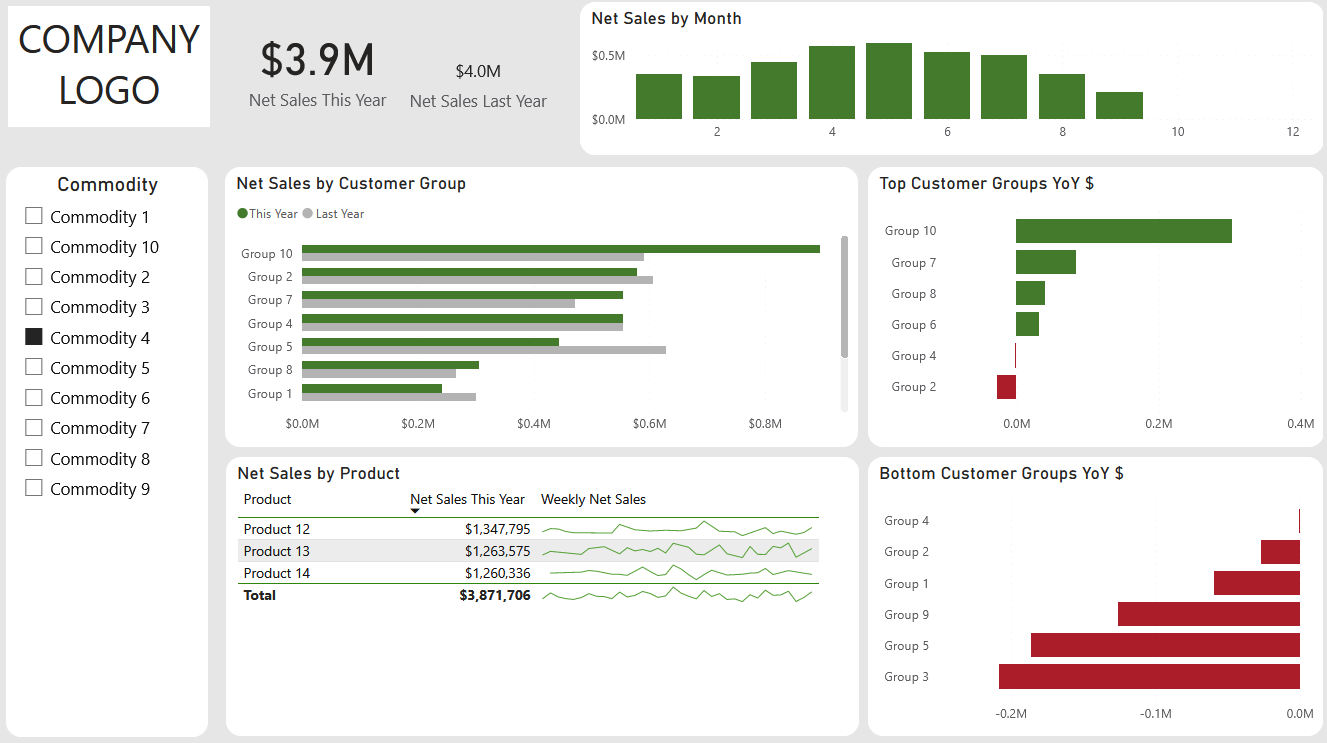
Task: Click the Group 3 red bar in Bottom Customer Groups
Action: pyautogui.click(x=1149, y=677)
